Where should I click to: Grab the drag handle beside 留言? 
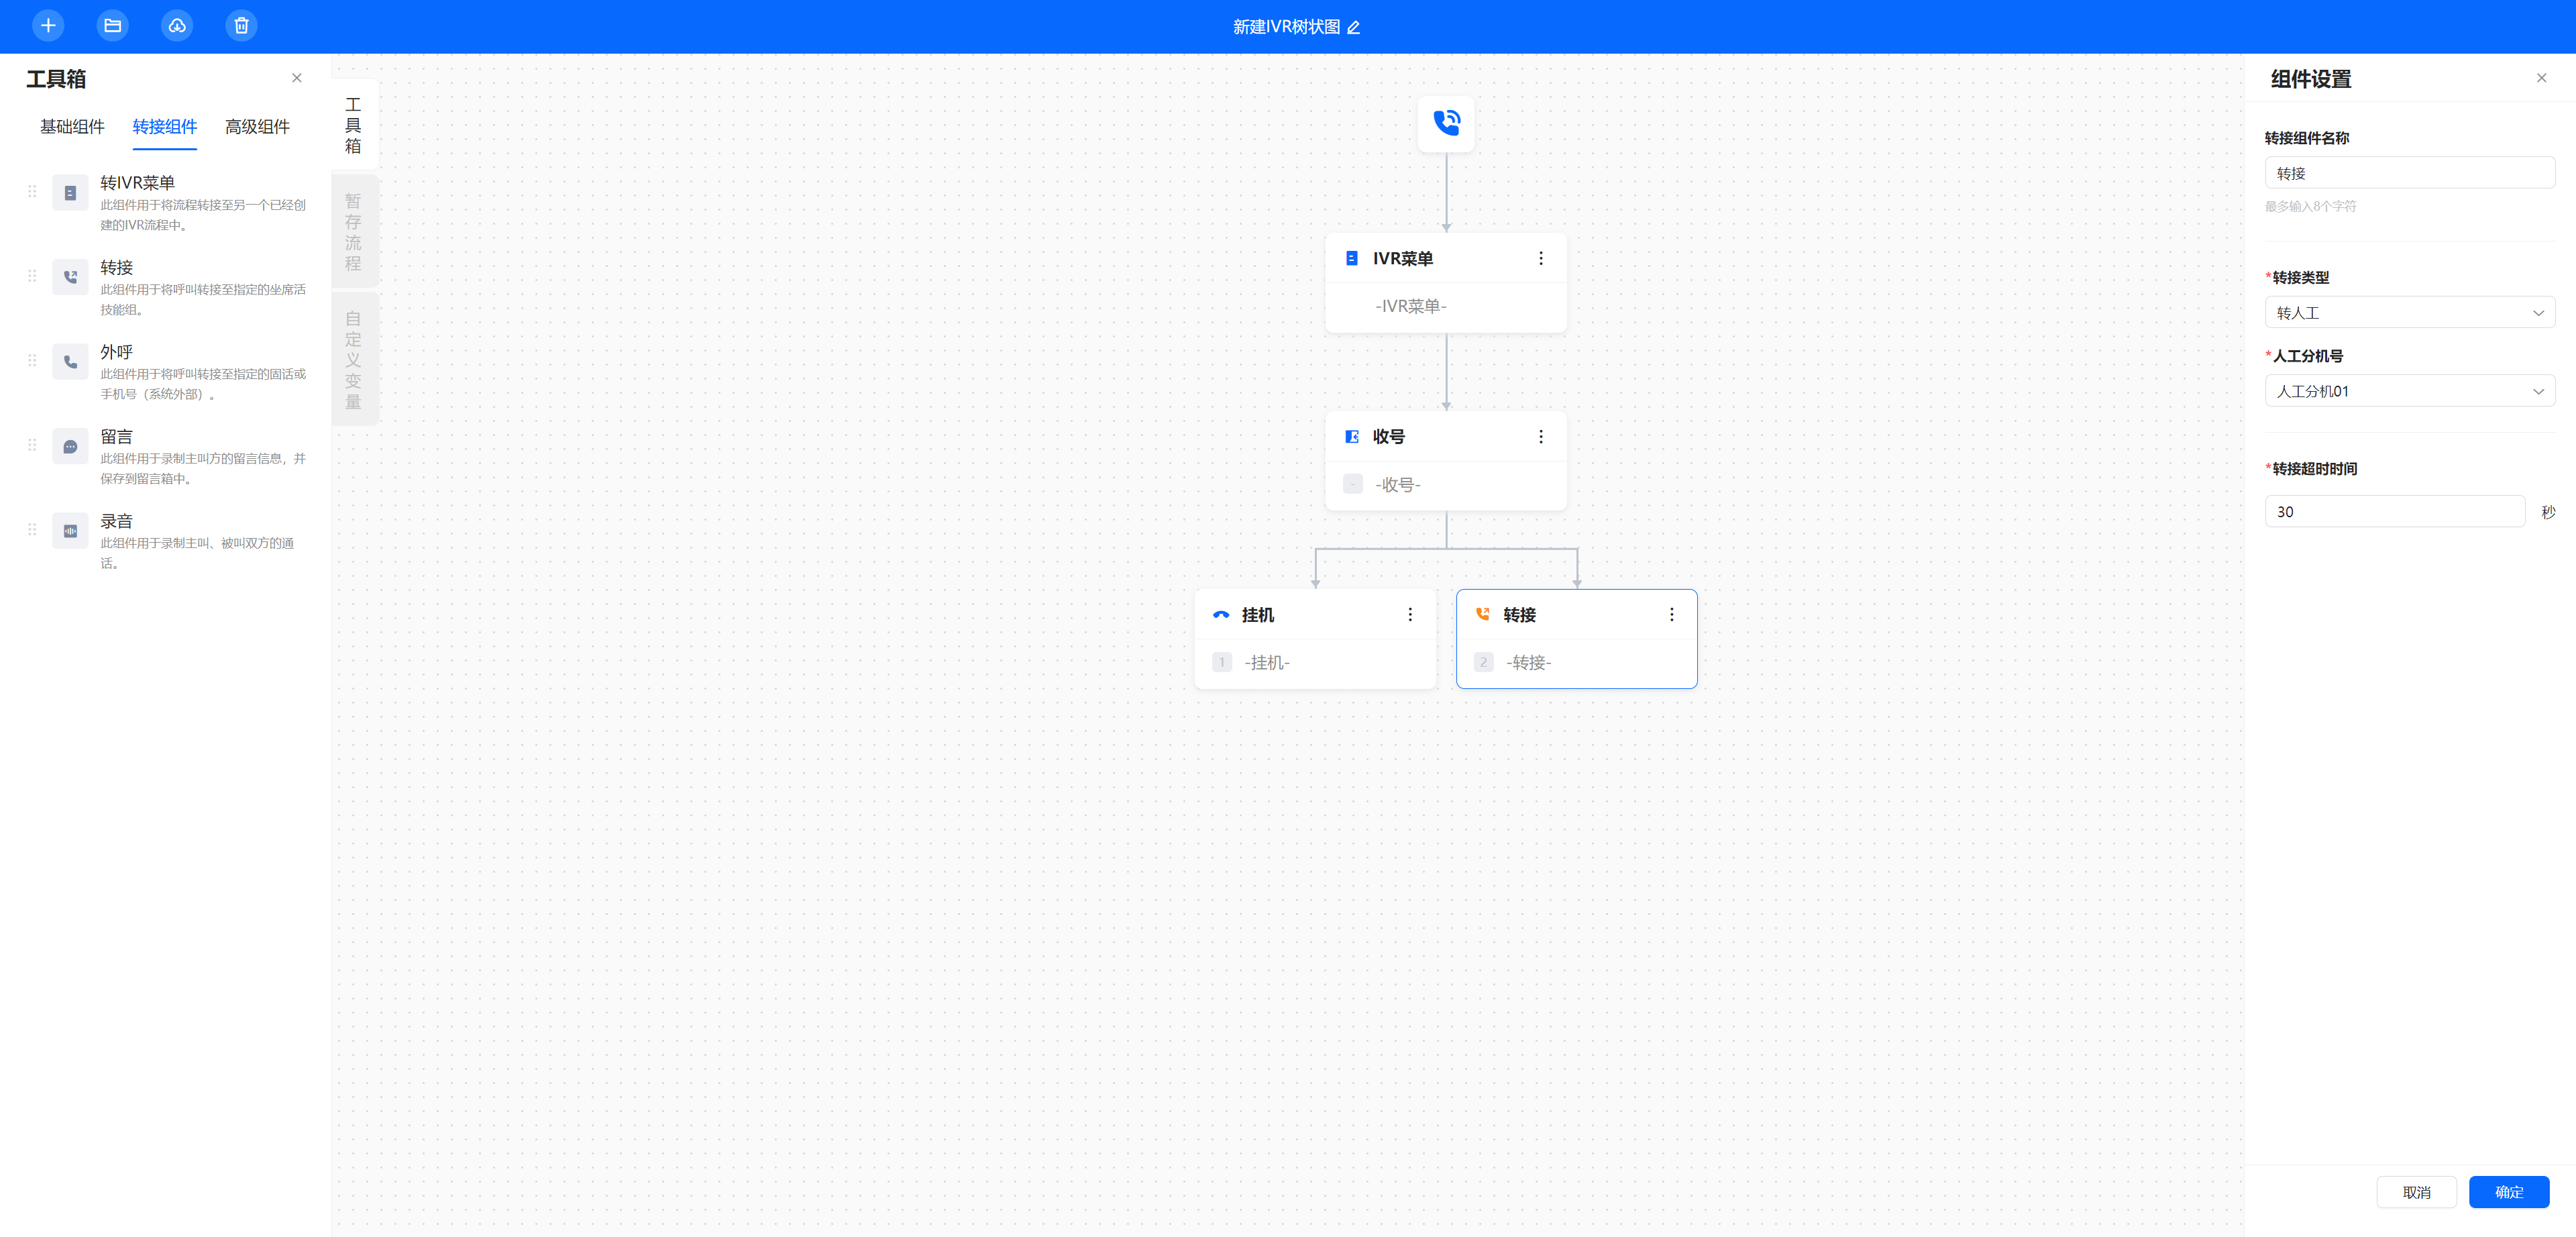click(32, 444)
